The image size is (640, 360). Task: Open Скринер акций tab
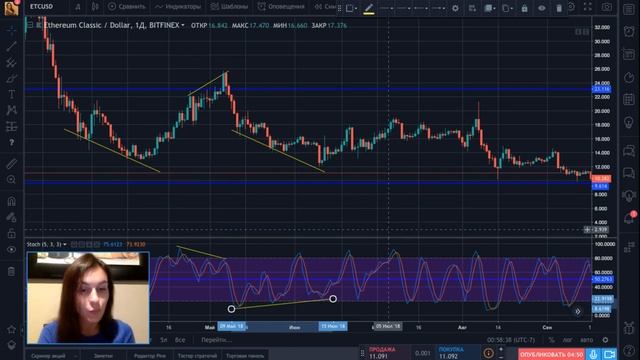48,356
